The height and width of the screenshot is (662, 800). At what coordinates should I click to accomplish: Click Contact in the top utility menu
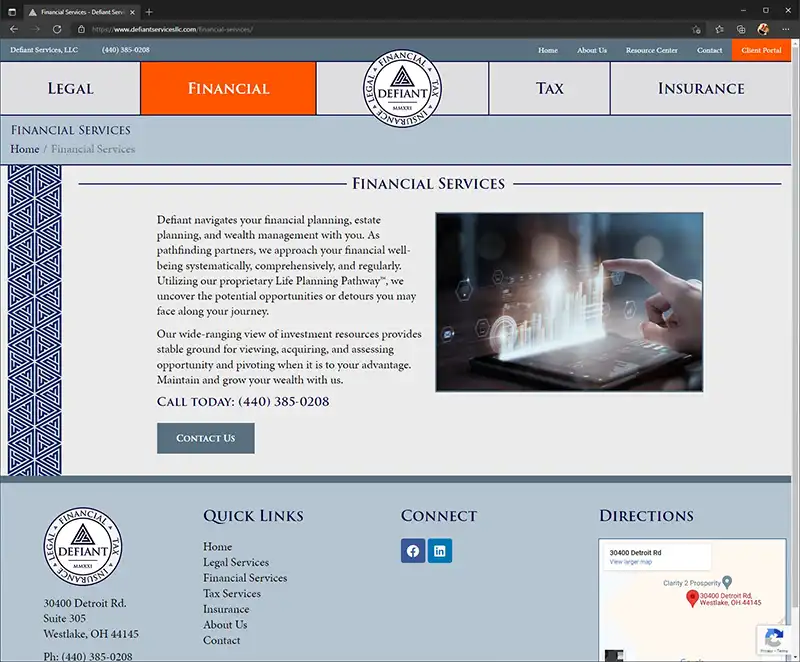(x=709, y=50)
